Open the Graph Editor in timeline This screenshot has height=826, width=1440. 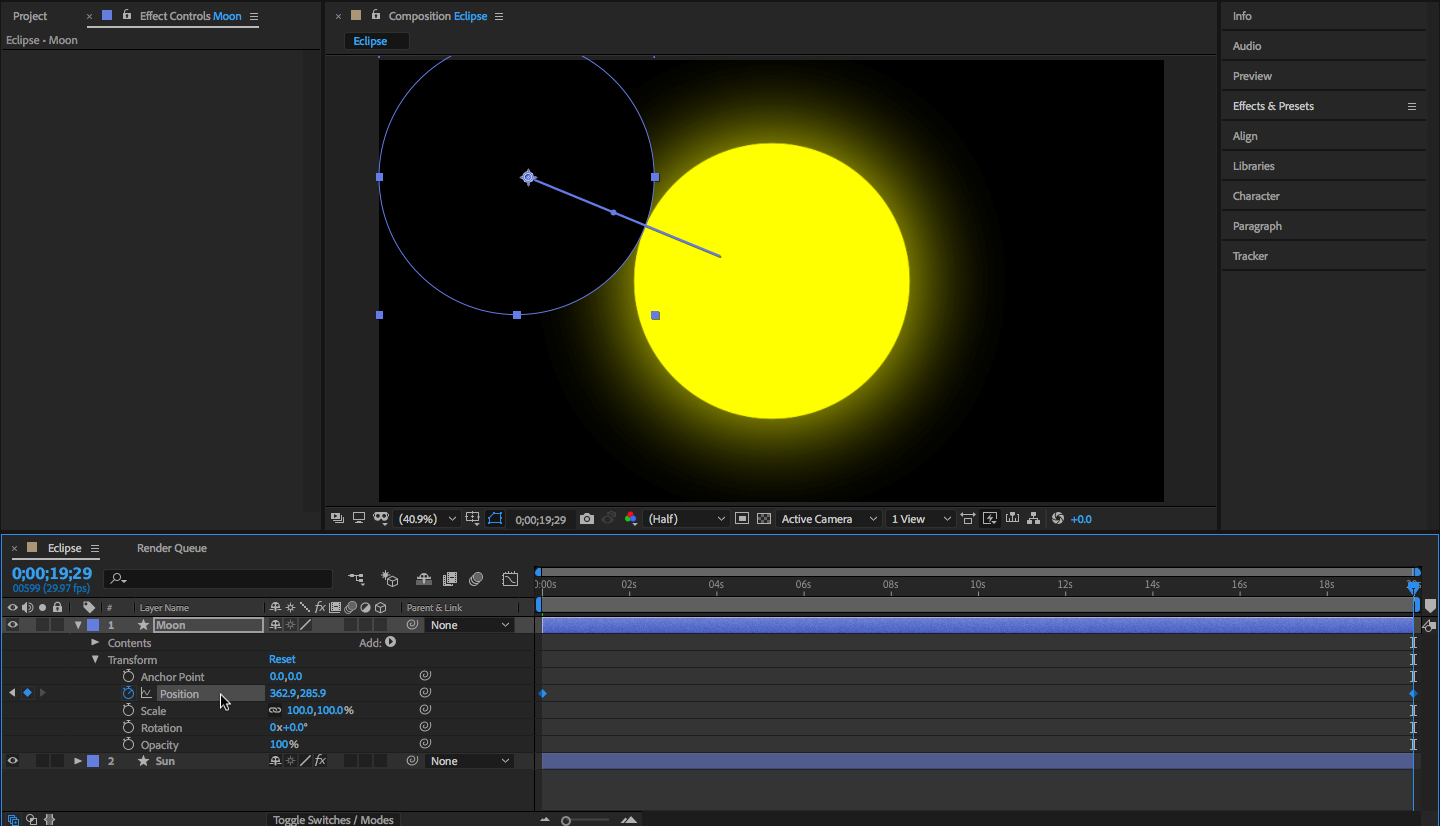(510, 579)
